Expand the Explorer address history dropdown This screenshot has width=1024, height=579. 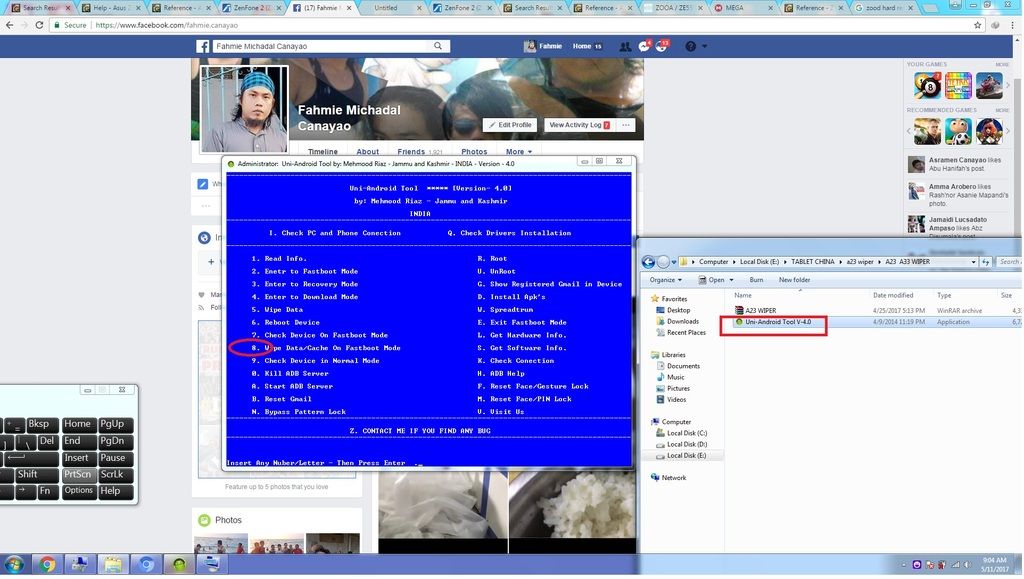pos(973,262)
